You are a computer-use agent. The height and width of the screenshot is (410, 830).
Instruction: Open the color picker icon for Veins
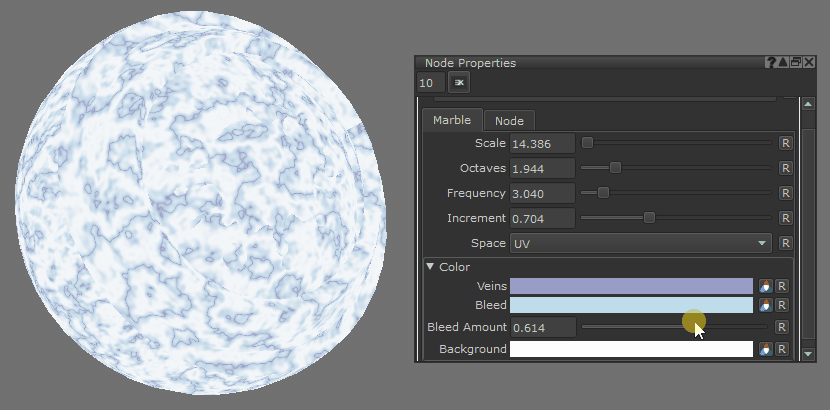coord(766,286)
